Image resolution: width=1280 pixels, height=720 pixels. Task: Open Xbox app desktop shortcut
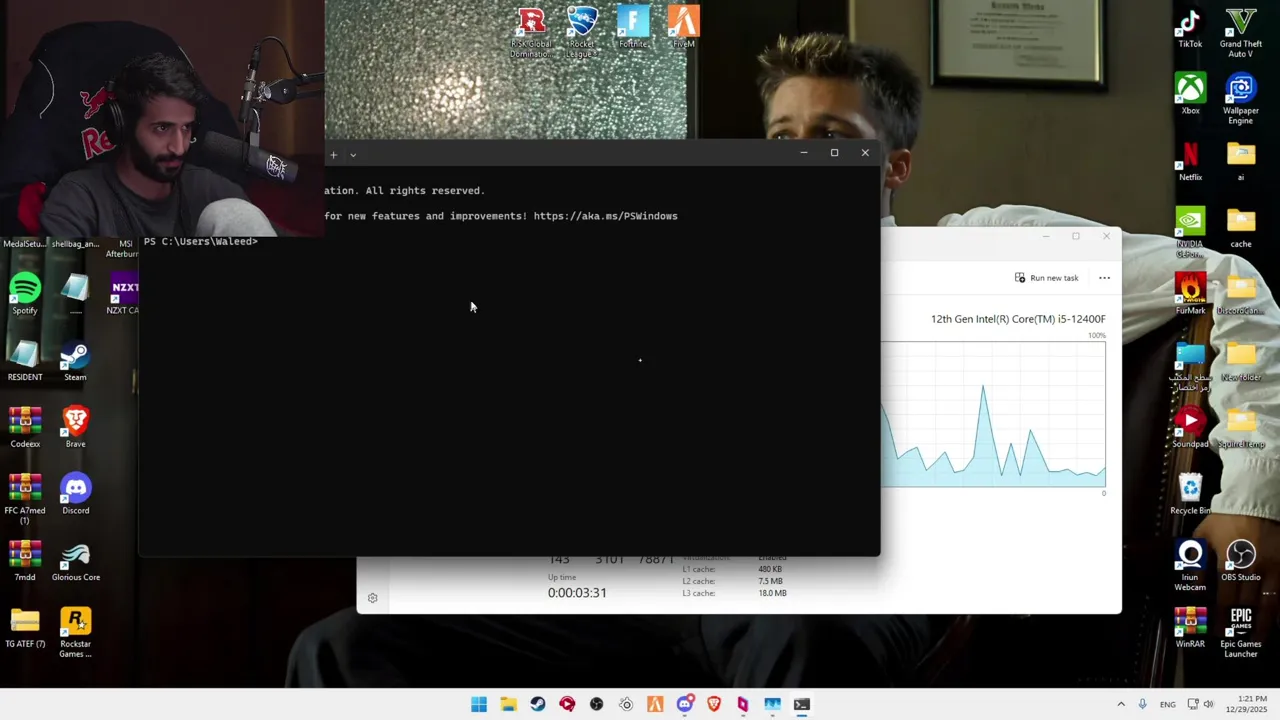coord(1190,95)
